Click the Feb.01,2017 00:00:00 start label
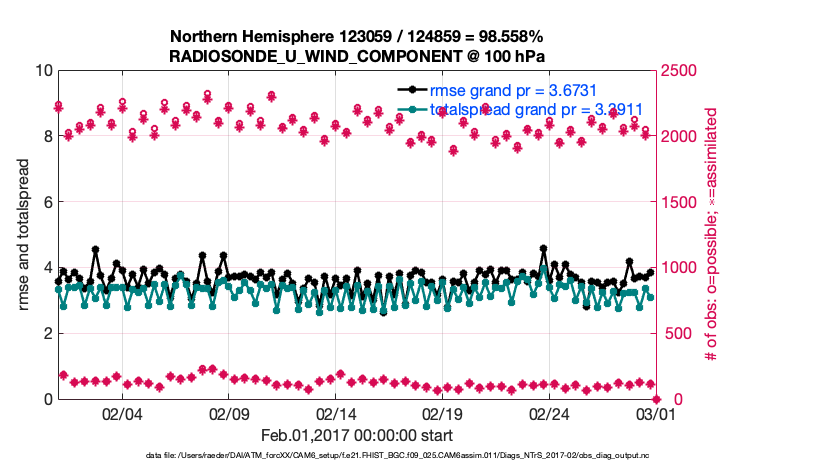This screenshot has width=830, height=470. (x=357, y=435)
